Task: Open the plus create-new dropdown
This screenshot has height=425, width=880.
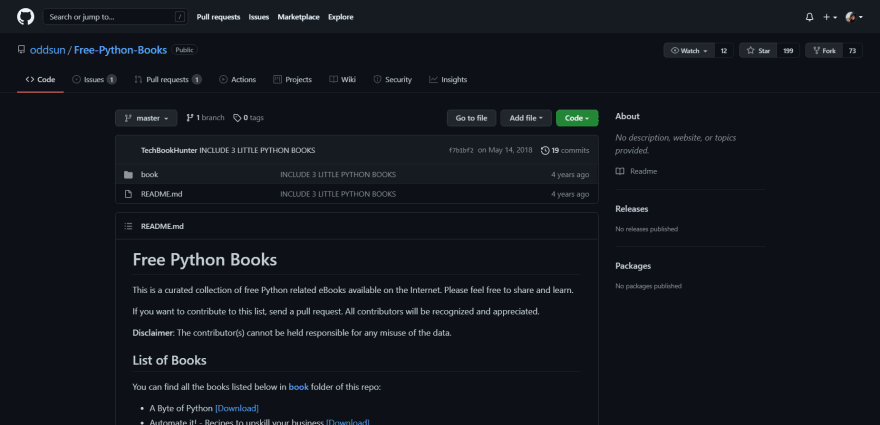Action: [x=830, y=17]
